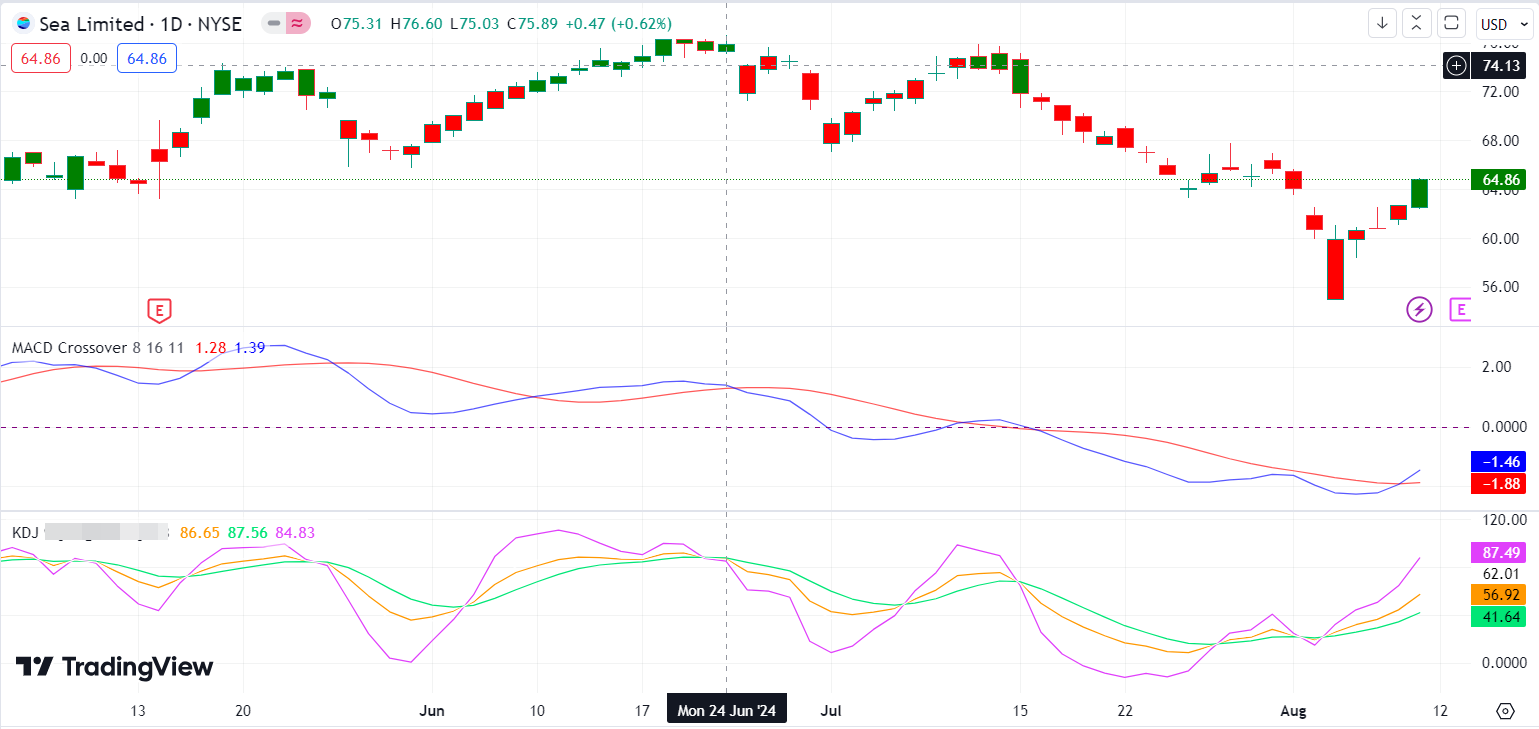Click the green 64.86 last price label
The height and width of the screenshot is (729, 1539).
(x=1500, y=180)
